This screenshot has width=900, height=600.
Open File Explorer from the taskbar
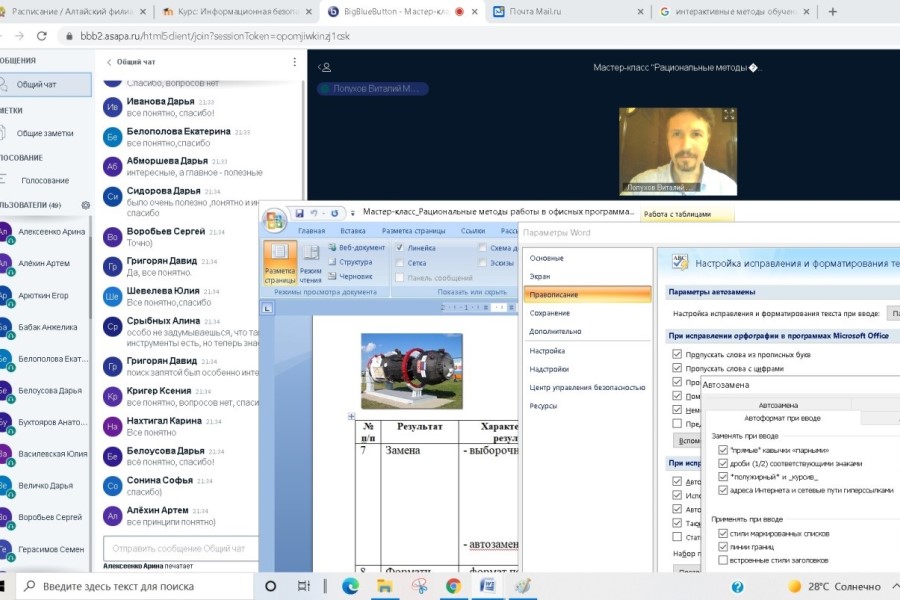pos(385,586)
